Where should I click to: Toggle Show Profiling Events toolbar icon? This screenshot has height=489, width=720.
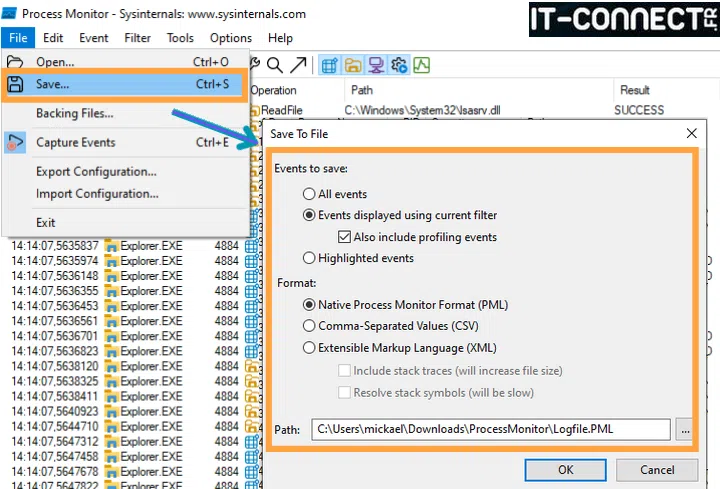click(x=422, y=65)
